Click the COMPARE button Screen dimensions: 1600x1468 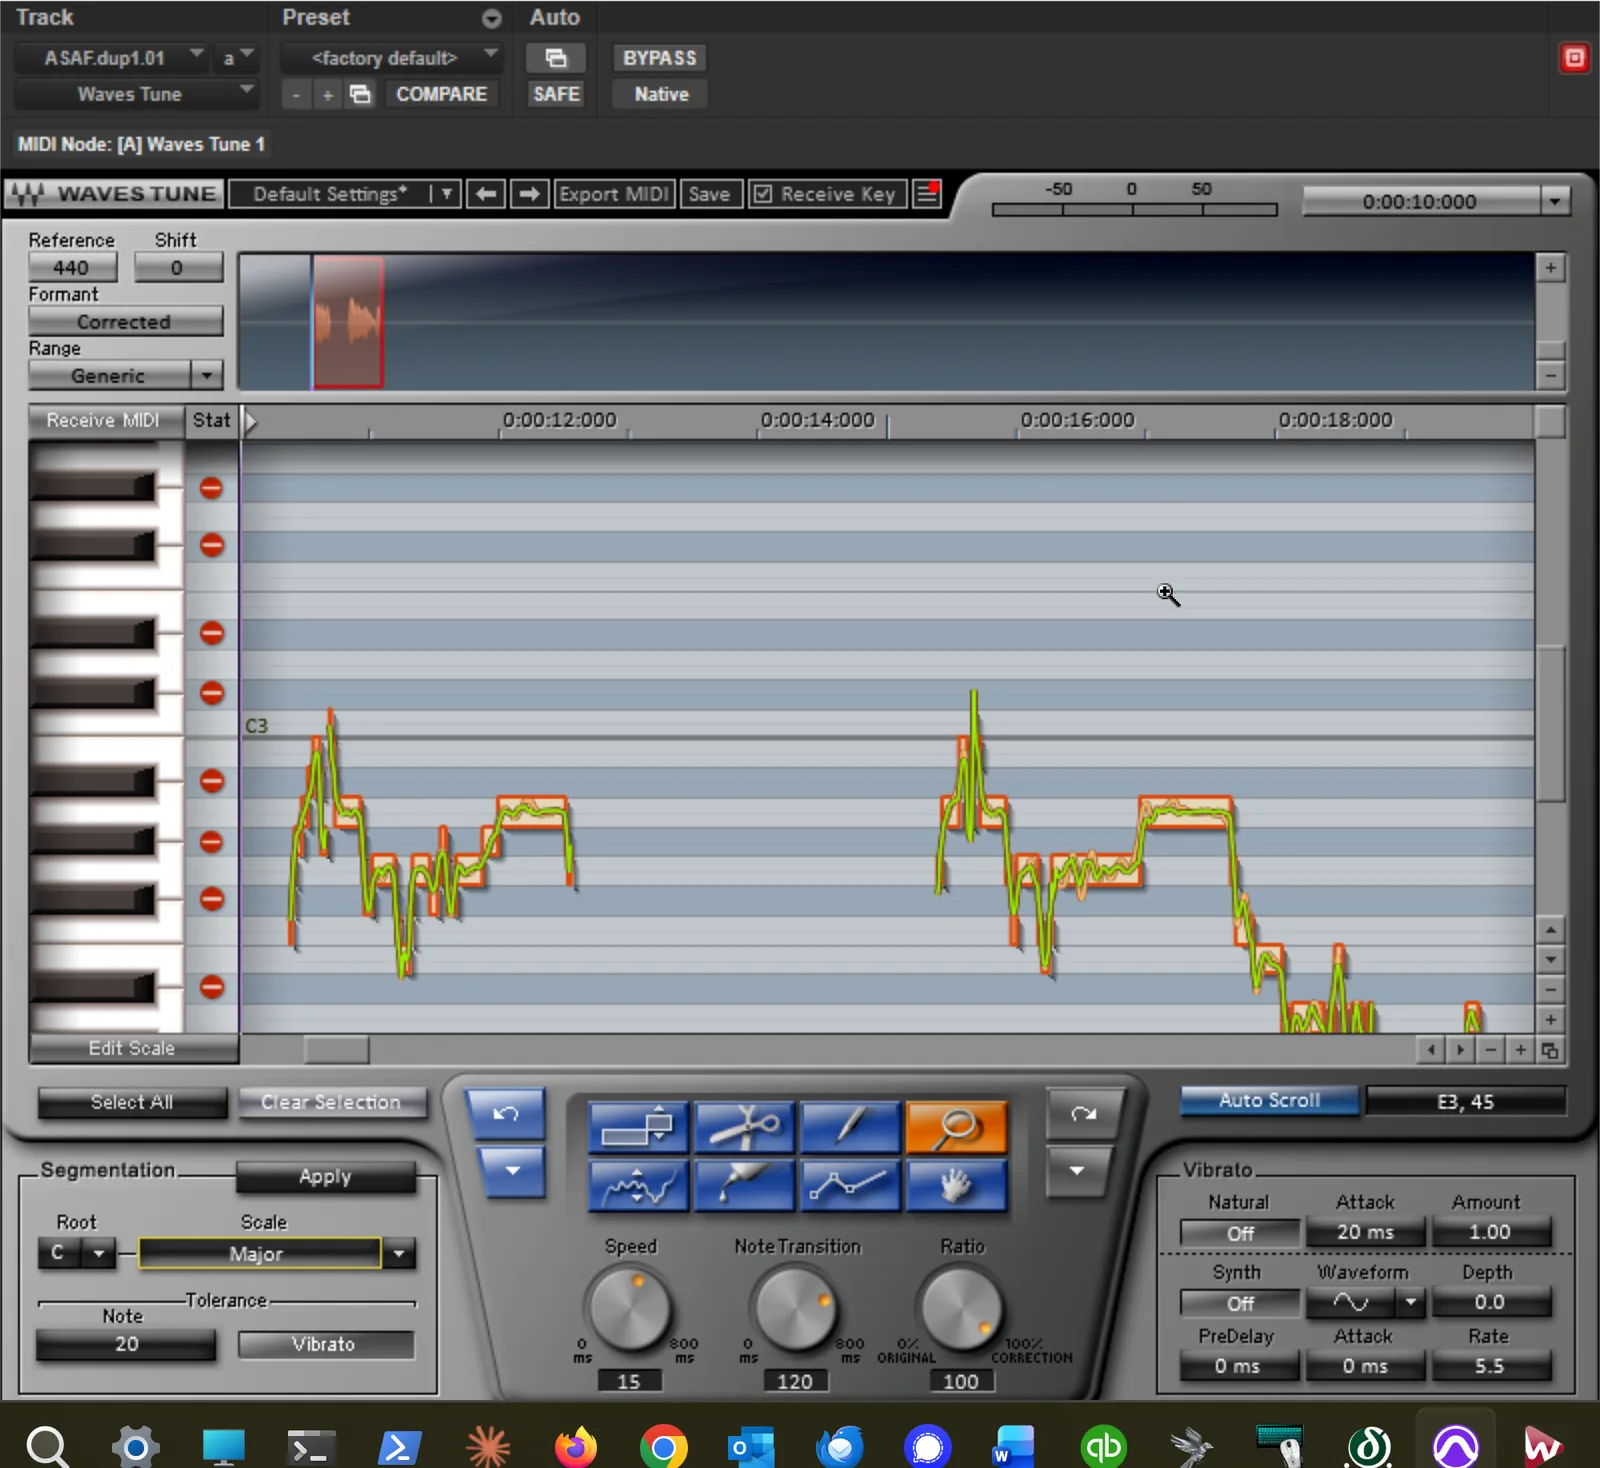click(x=441, y=94)
